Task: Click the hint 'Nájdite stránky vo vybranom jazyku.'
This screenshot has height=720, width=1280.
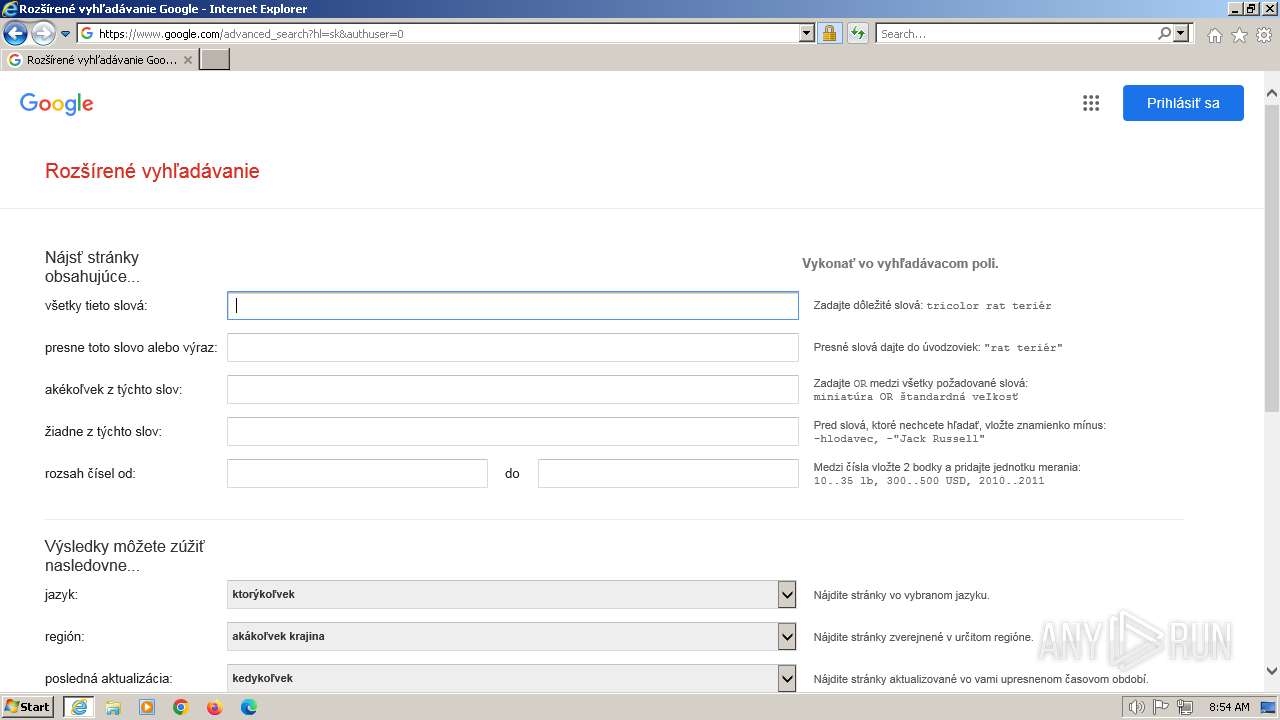Action: pos(901,595)
